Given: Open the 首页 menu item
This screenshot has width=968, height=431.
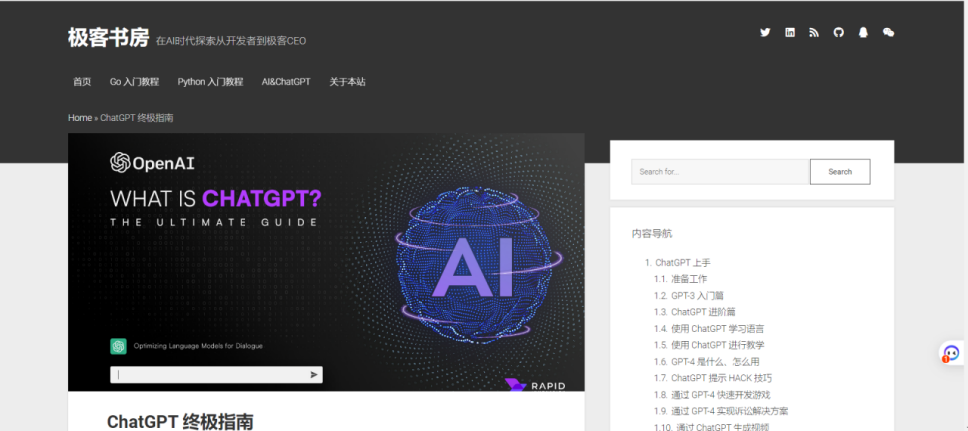Looking at the screenshot, I should (82, 82).
